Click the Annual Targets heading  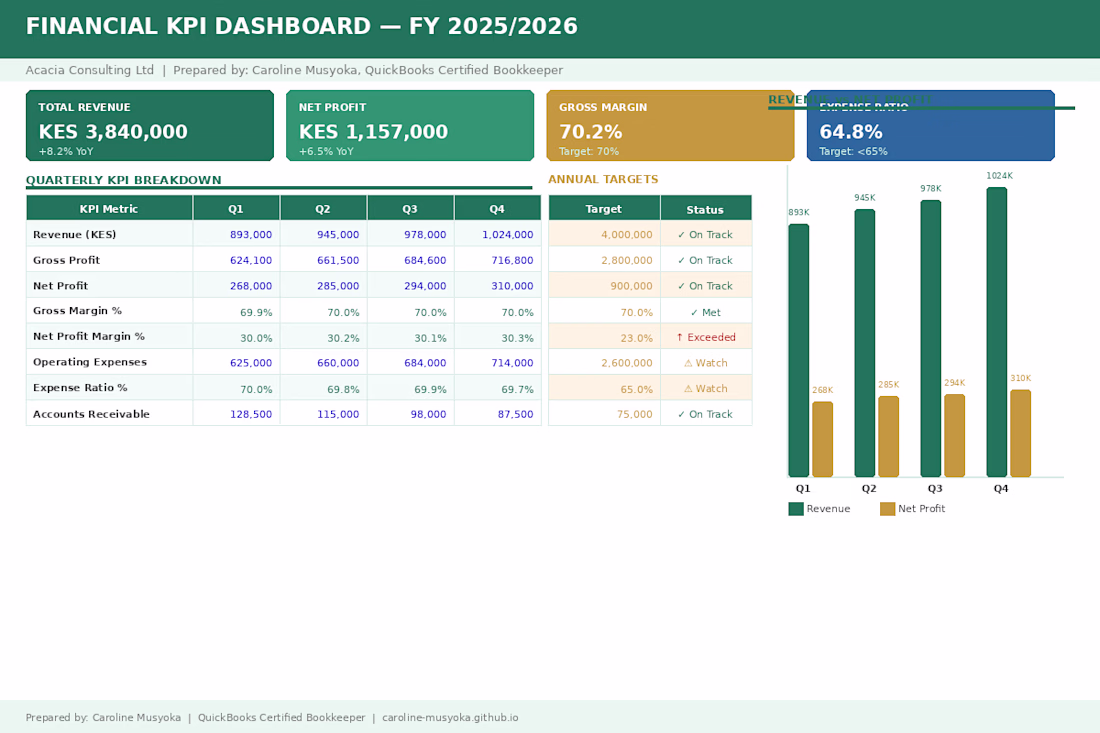(603, 180)
